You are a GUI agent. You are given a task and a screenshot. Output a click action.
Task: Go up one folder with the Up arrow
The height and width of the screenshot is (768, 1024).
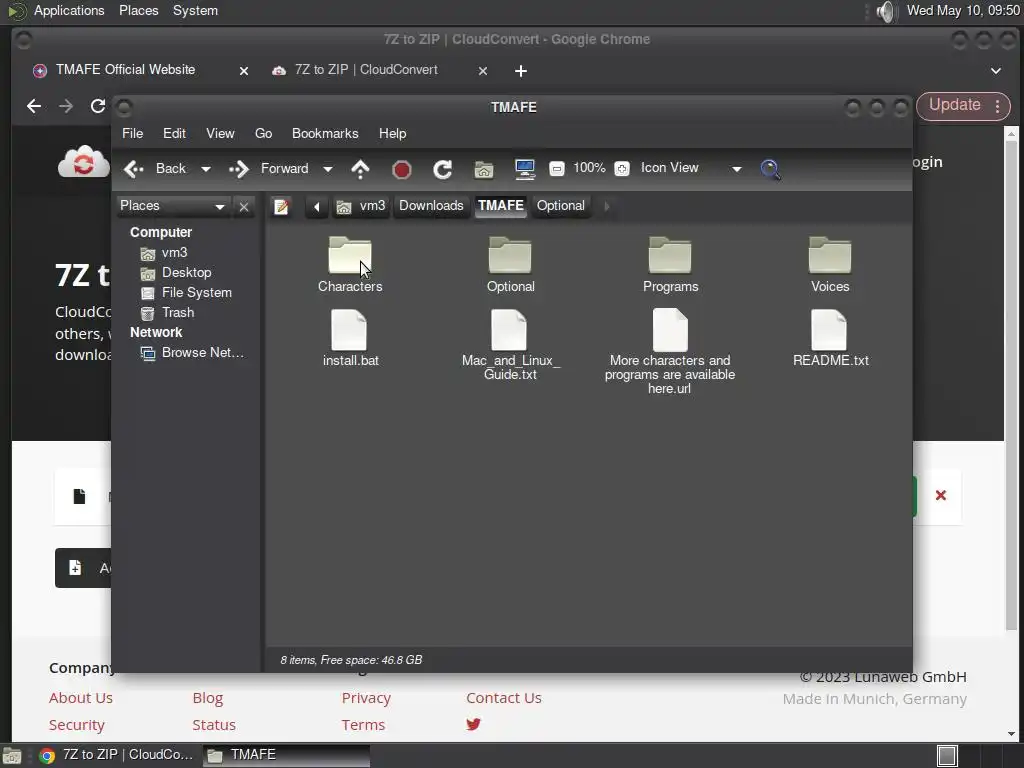(x=360, y=169)
